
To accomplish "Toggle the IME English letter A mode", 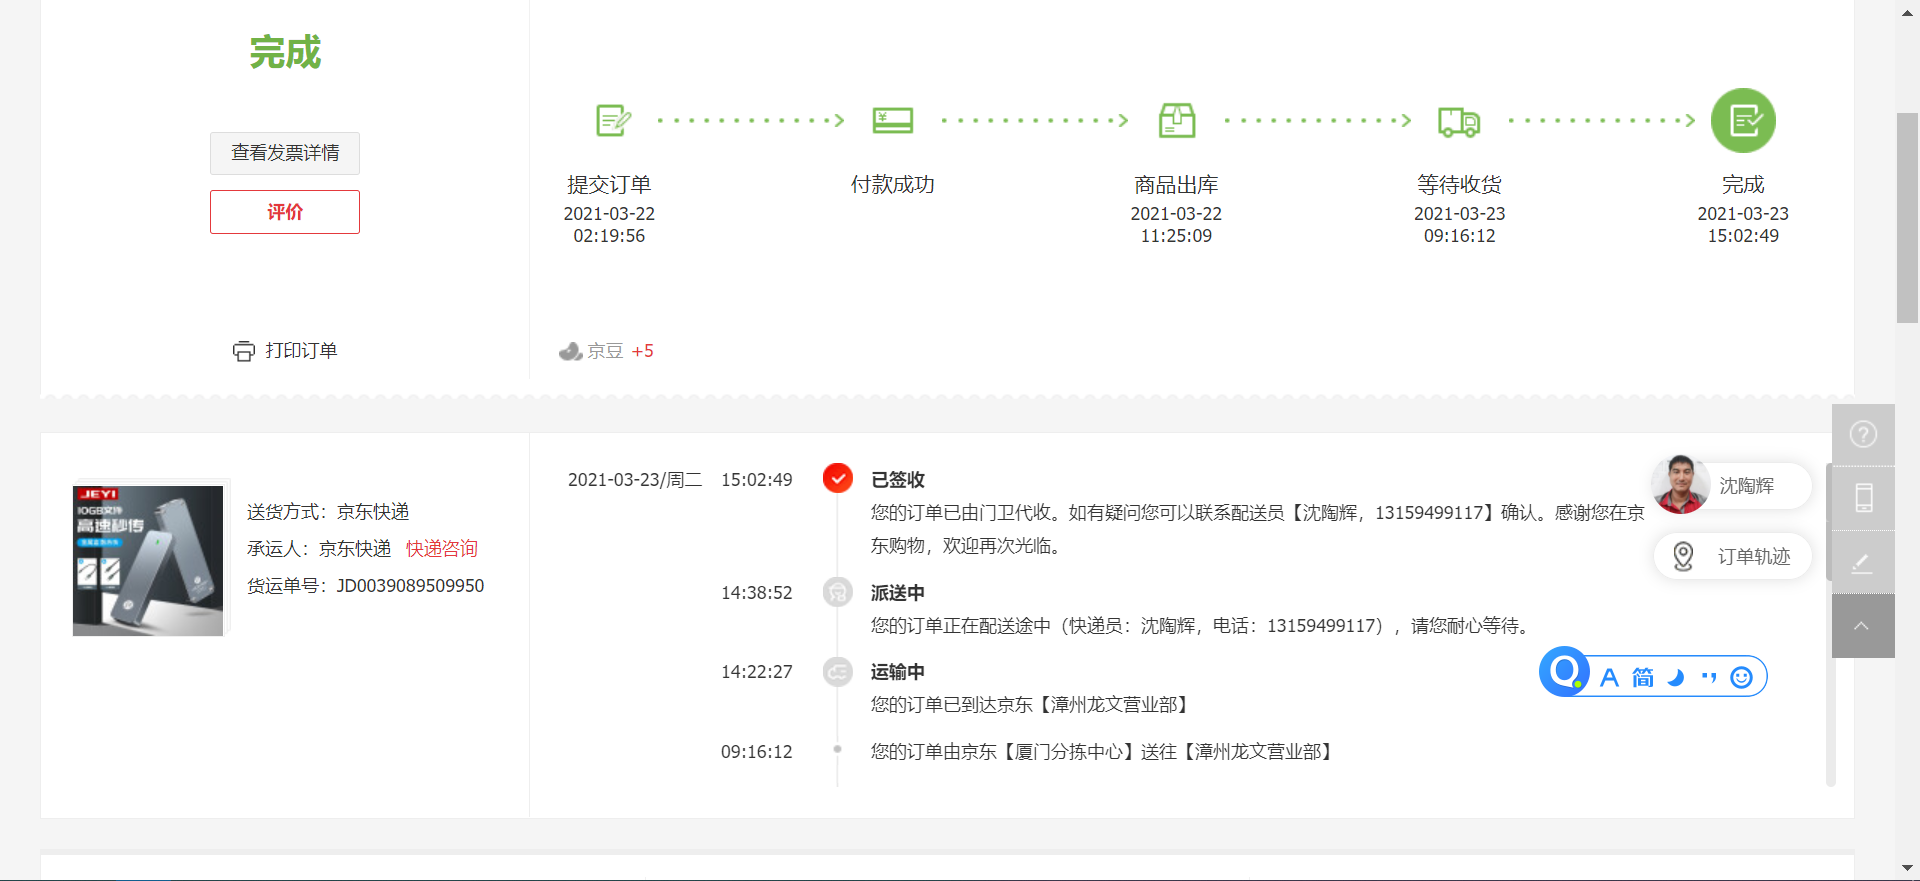I will coord(1609,677).
